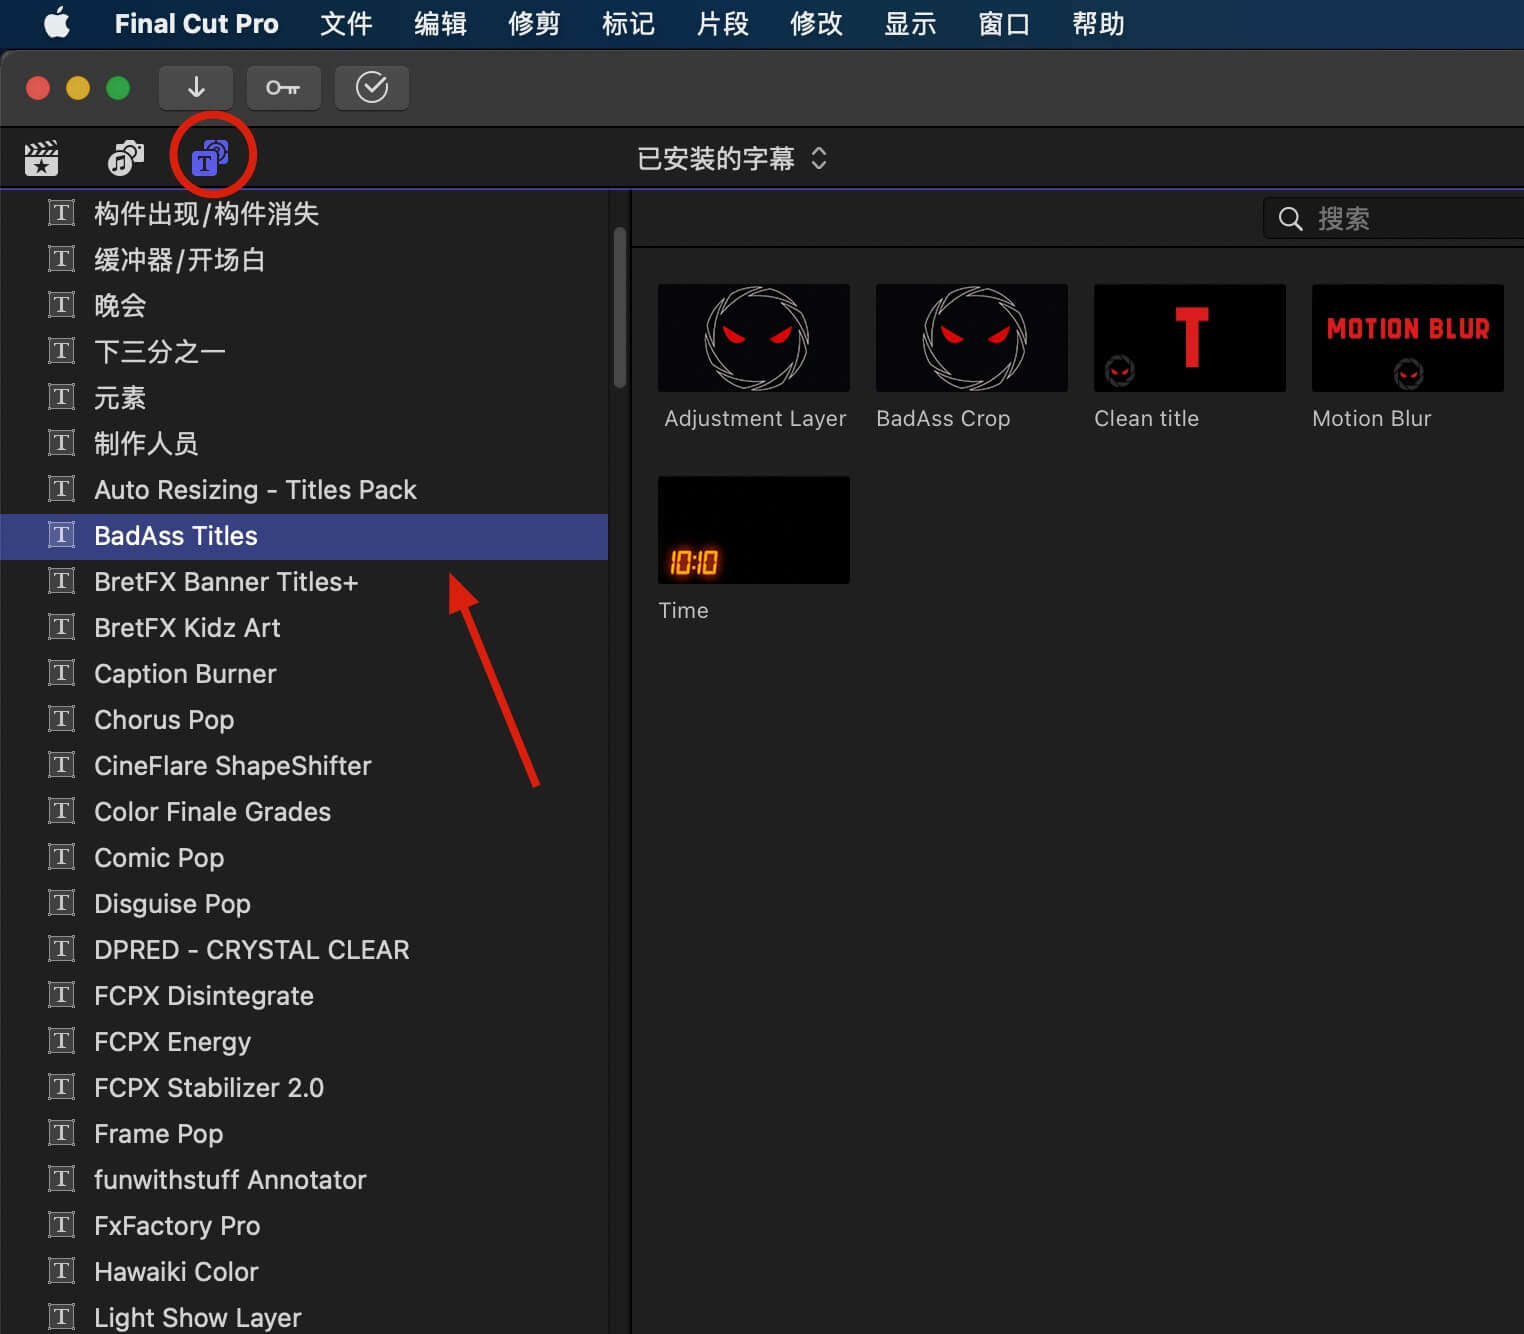This screenshot has height=1334, width=1524.
Task: Click the T icon beside Hawaiki Color
Action: (x=62, y=1271)
